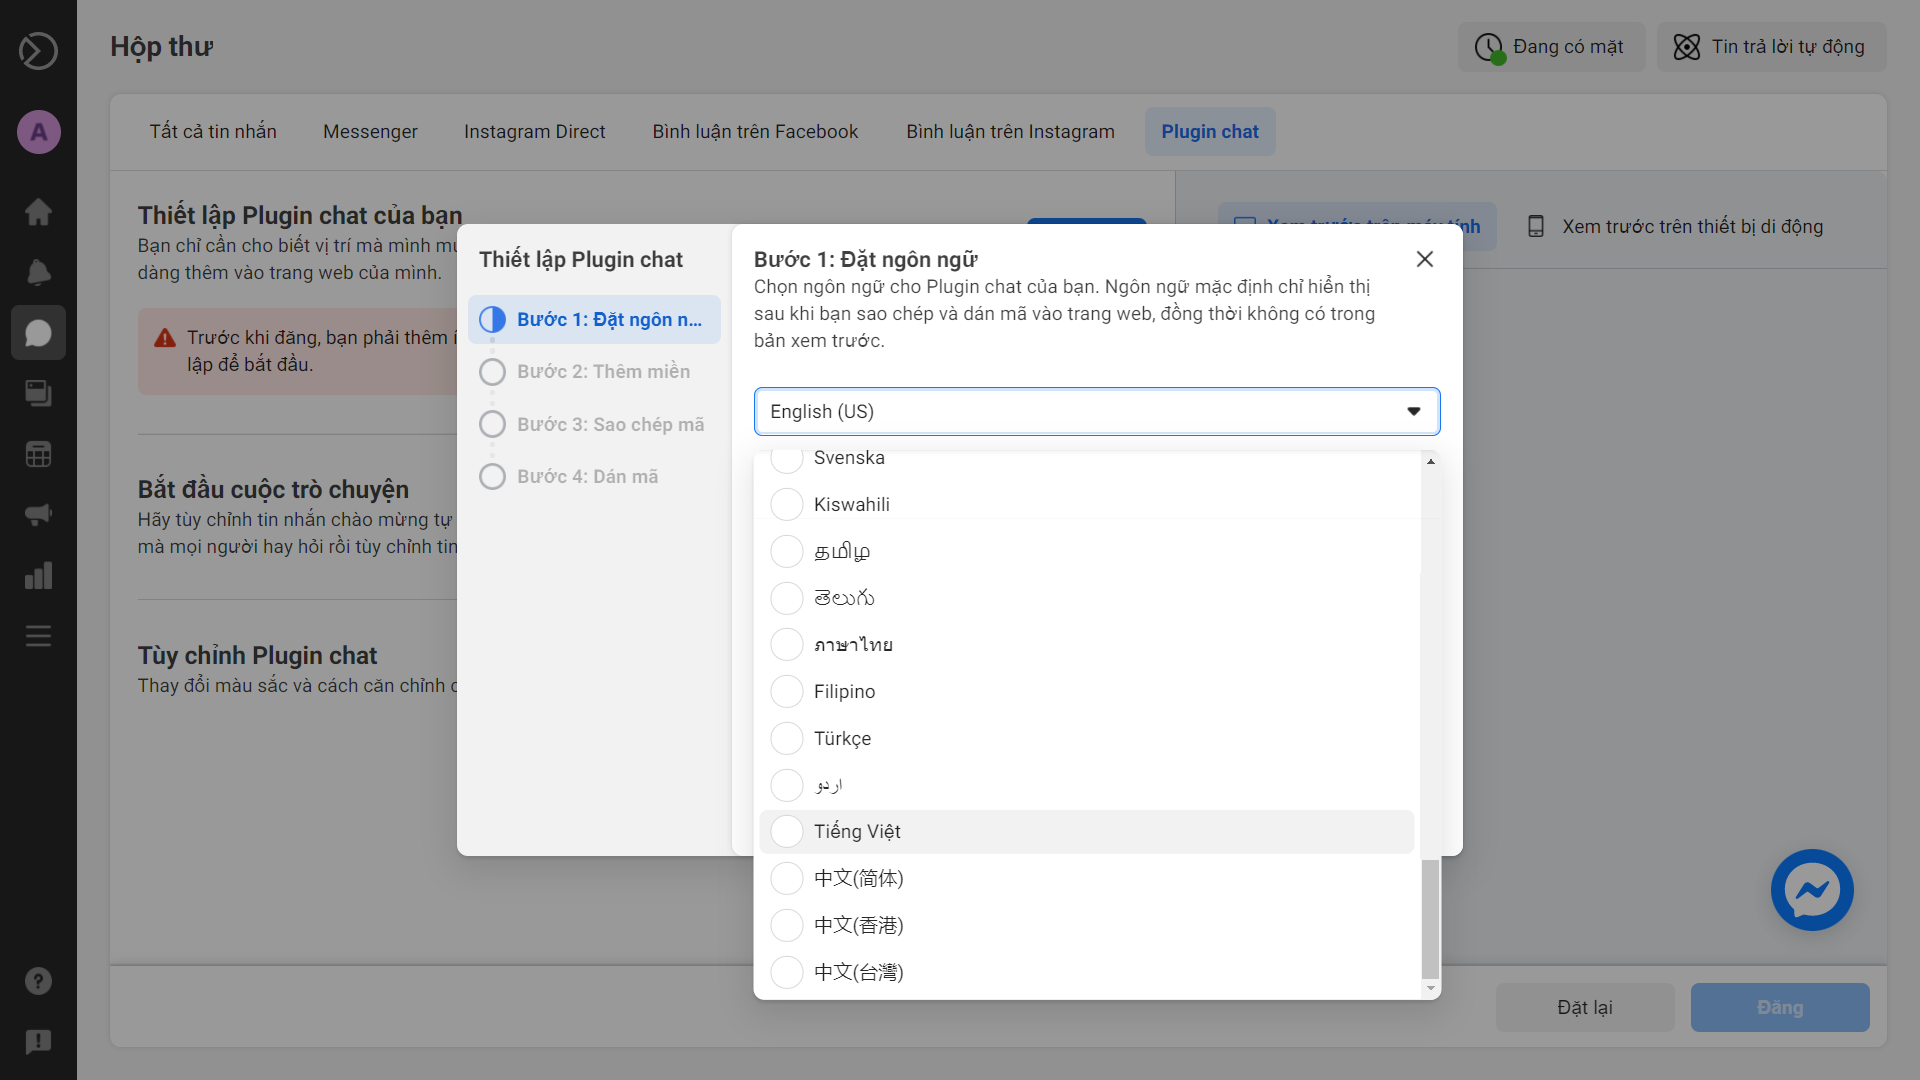Click the planner grid icon in sidebar
The width and height of the screenshot is (1920, 1080).
[x=38, y=454]
